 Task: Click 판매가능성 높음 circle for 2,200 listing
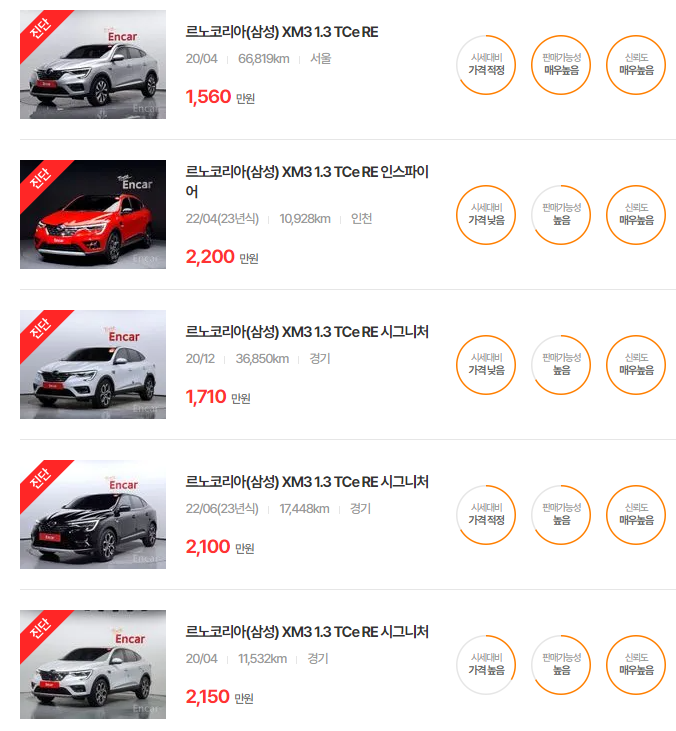561,215
